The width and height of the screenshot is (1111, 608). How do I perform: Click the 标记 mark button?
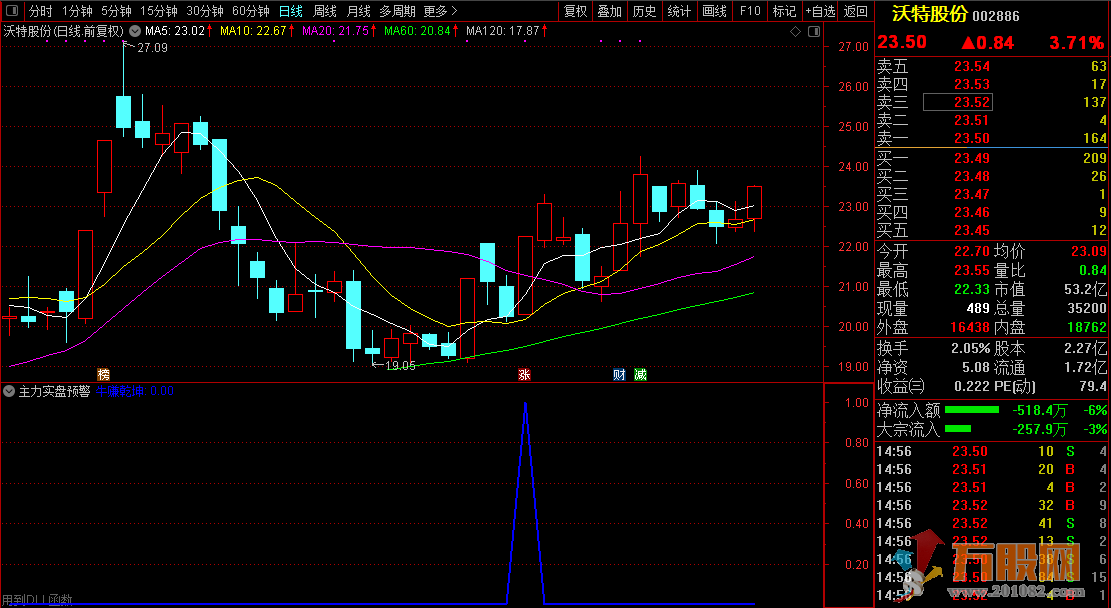784,11
